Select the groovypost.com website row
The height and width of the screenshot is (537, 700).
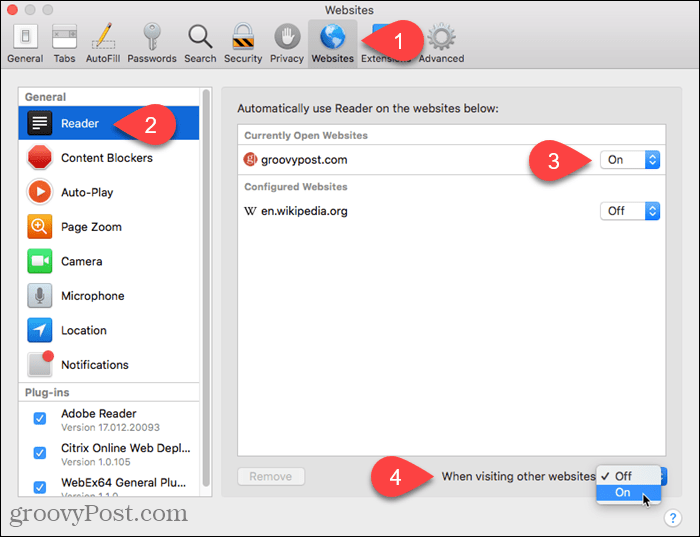pyautogui.click(x=451, y=160)
